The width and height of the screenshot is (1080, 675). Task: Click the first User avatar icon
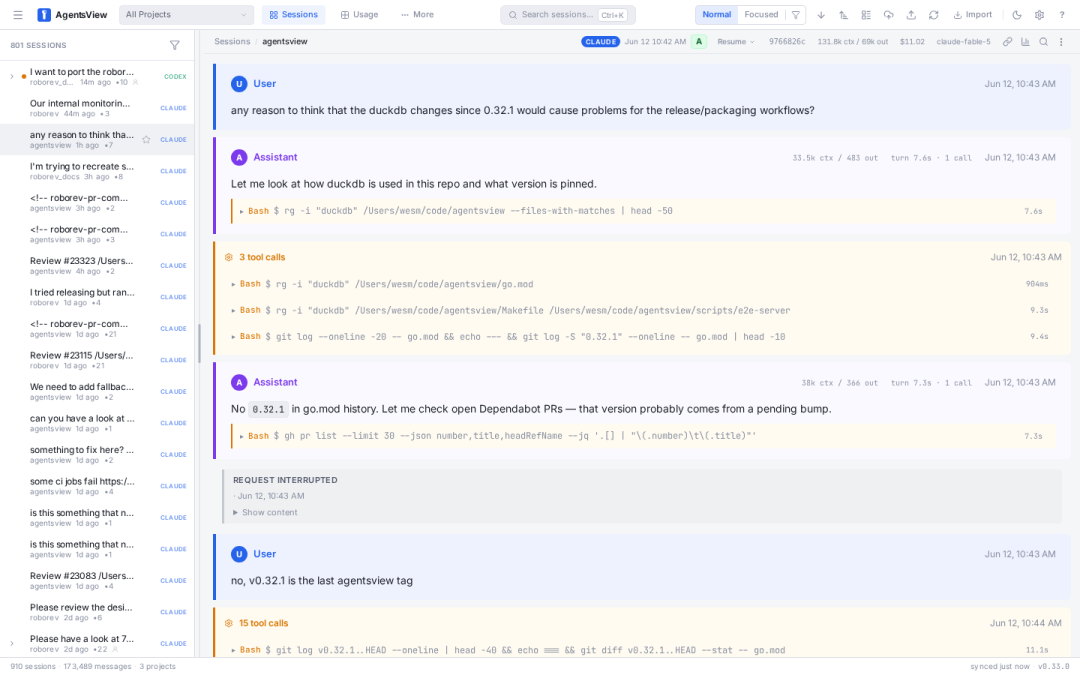(239, 84)
